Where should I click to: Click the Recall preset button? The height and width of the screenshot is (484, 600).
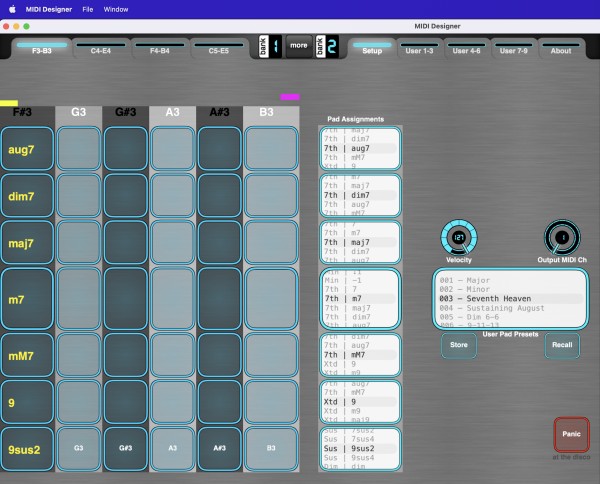[562, 345]
